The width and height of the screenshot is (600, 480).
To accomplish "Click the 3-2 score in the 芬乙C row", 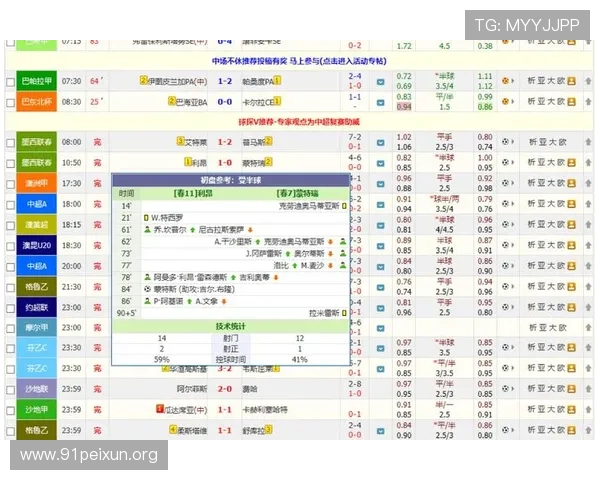I will 225,369.
